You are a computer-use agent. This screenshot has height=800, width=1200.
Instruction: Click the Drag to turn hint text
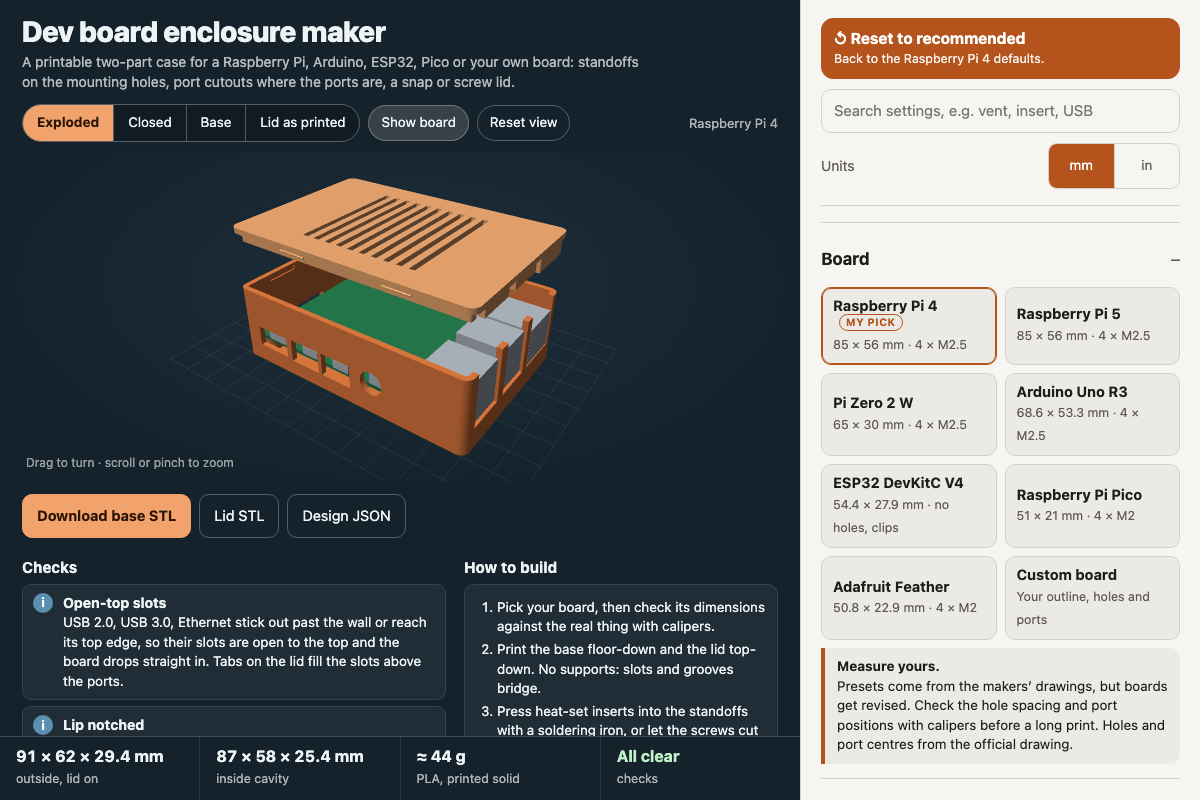(130, 463)
